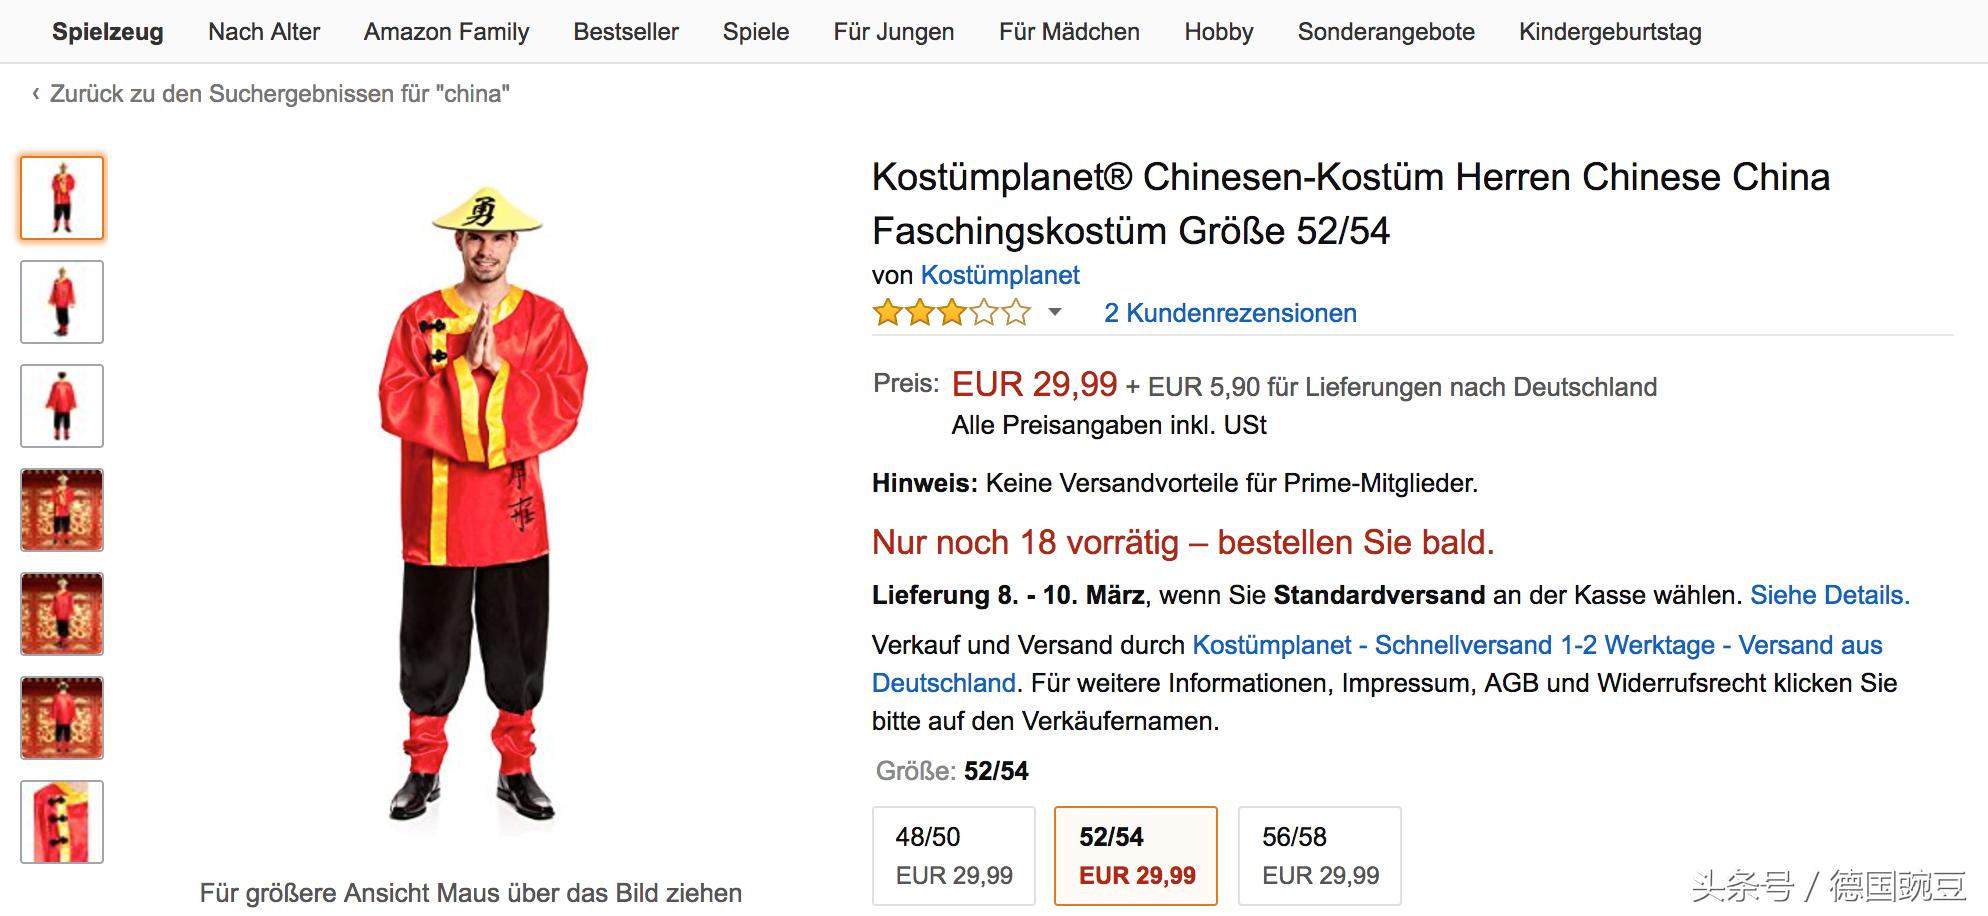Select the second costume thumbnail
1988x916 pixels.
click(62, 302)
